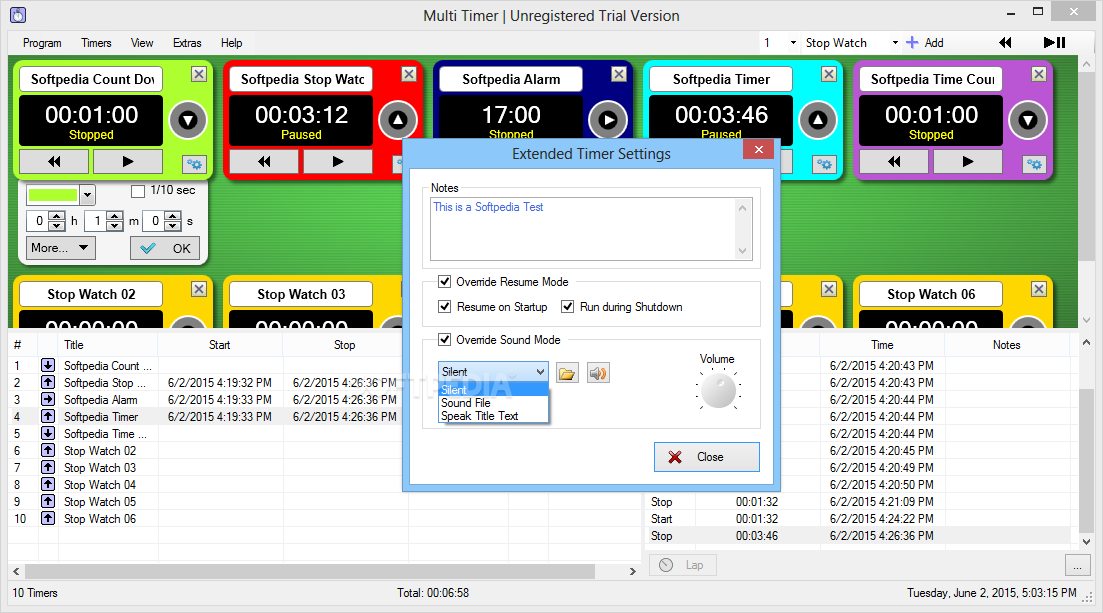Click the Notes column header in log

pos(1006,345)
